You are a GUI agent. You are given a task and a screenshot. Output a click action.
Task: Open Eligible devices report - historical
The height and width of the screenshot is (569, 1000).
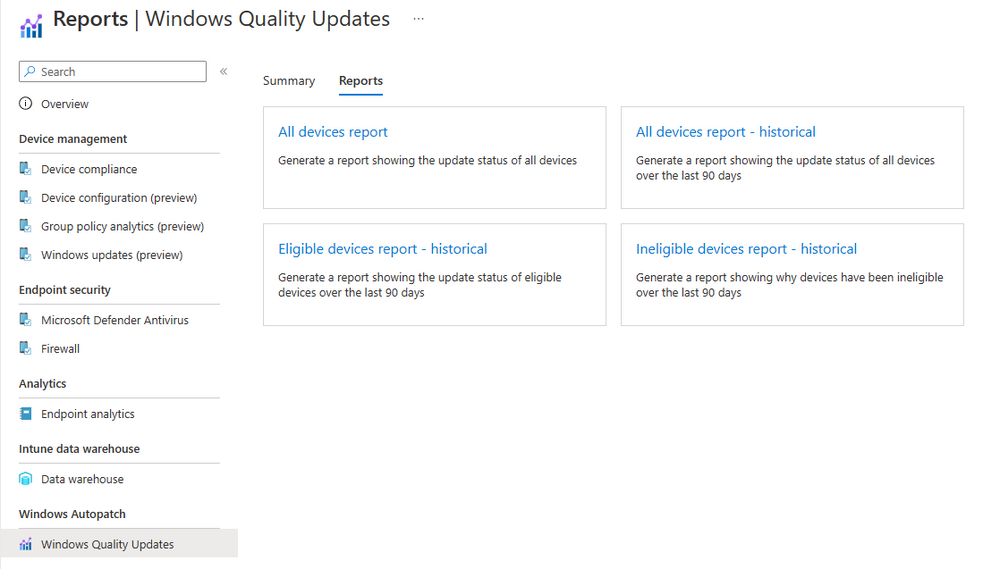pos(383,249)
